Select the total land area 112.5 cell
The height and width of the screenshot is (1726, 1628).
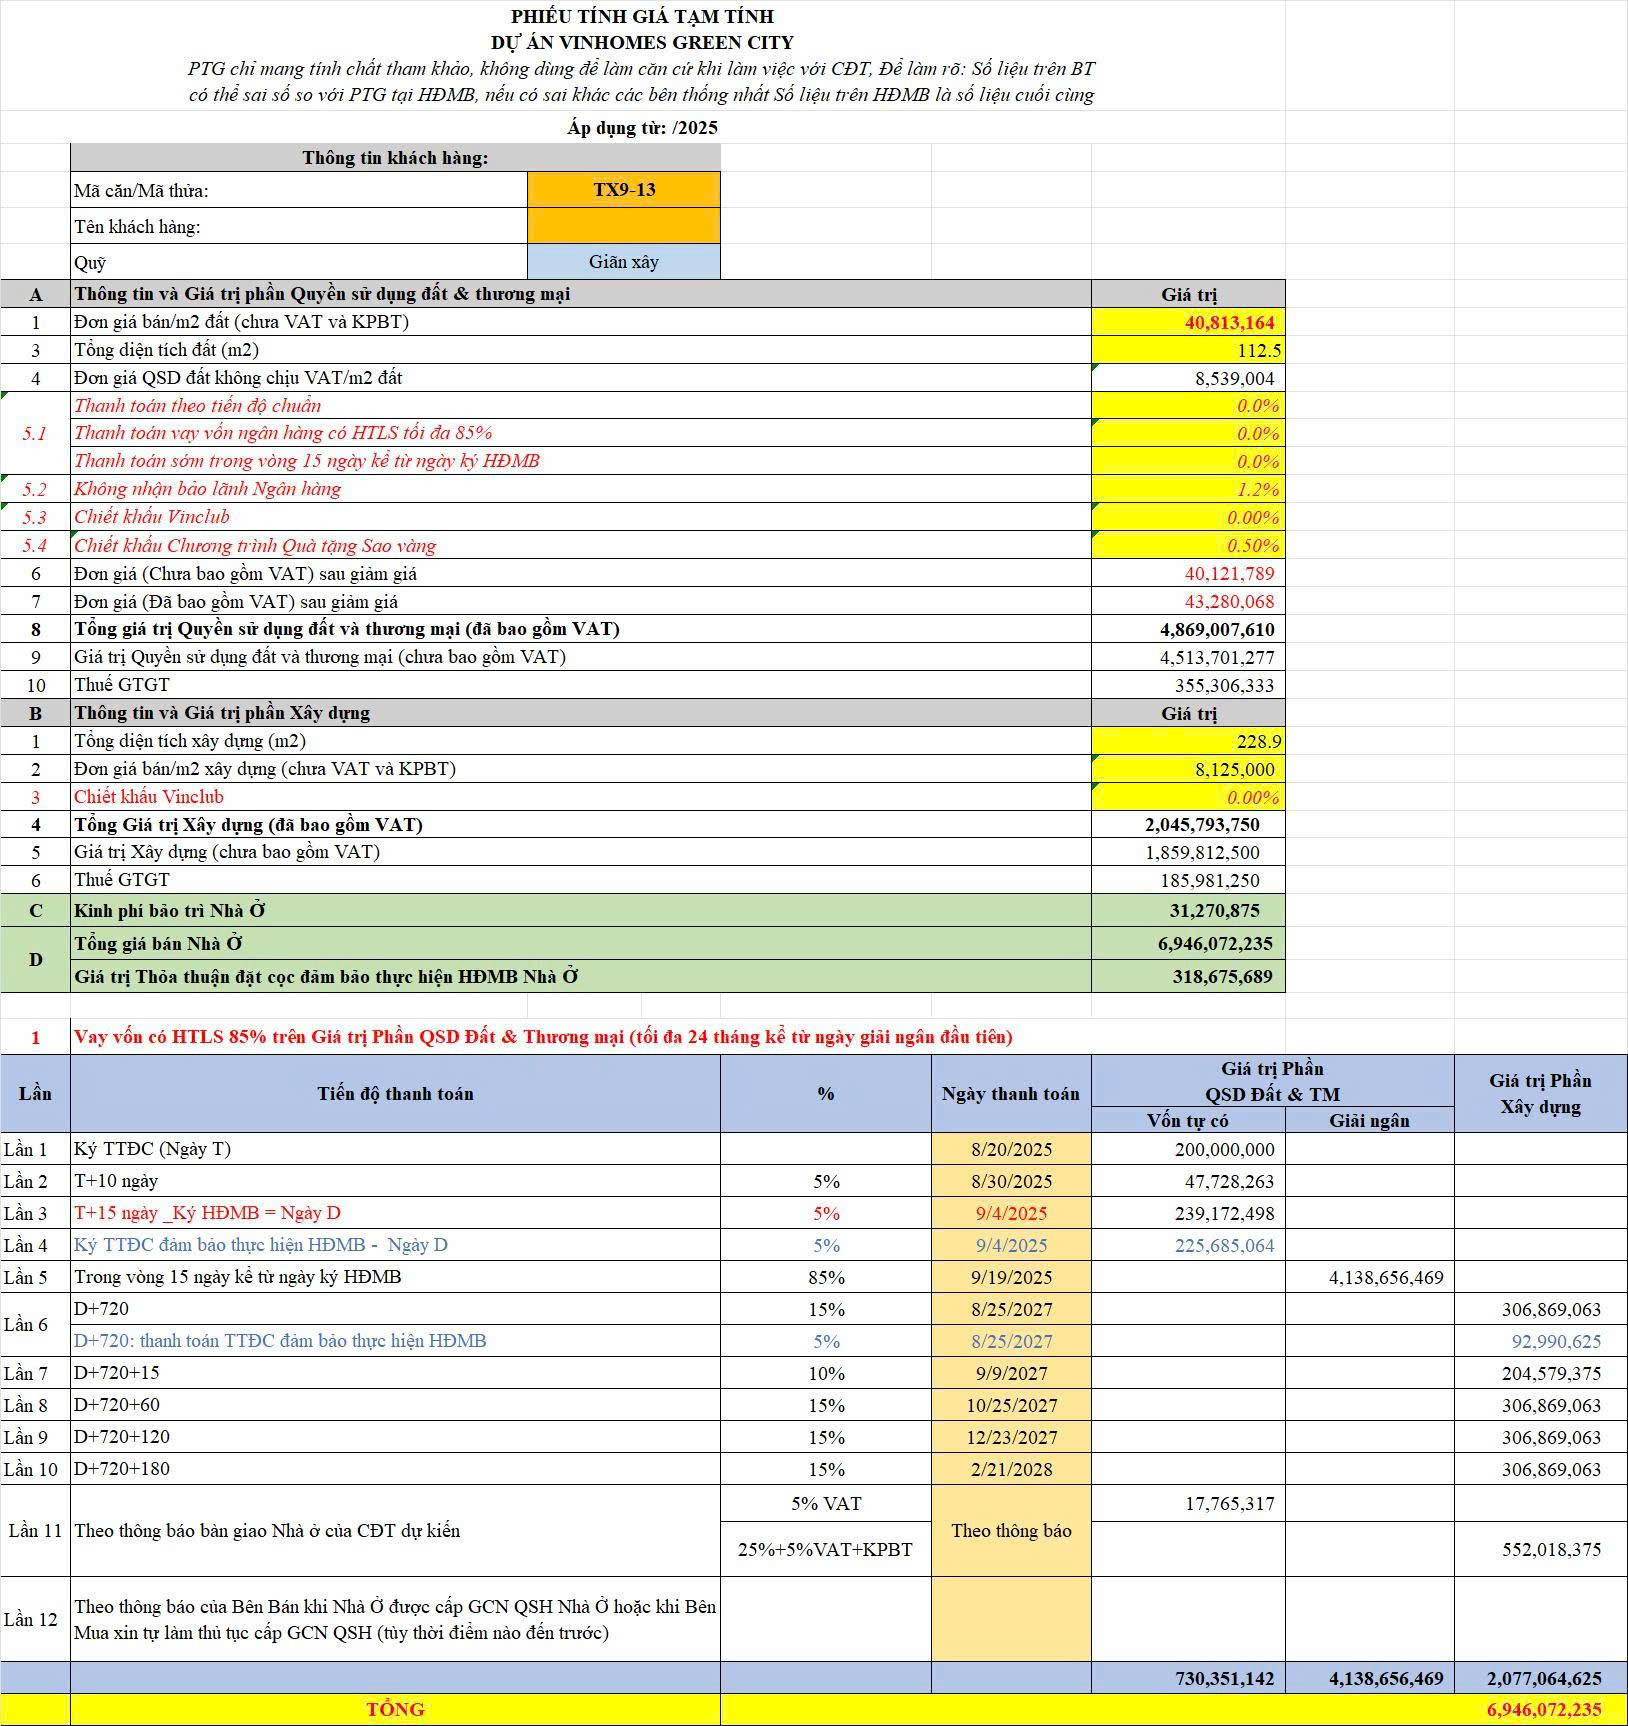[x=1188, y=350]
